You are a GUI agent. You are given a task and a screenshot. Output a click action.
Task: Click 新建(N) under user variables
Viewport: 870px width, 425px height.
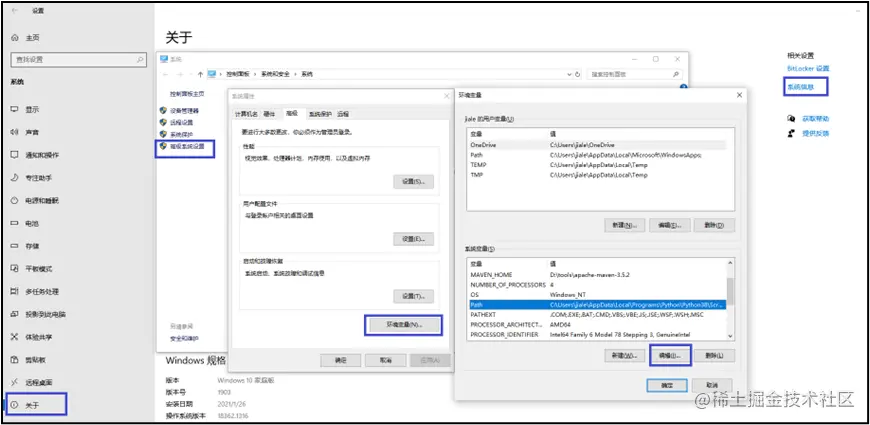[x=624, y=225]
